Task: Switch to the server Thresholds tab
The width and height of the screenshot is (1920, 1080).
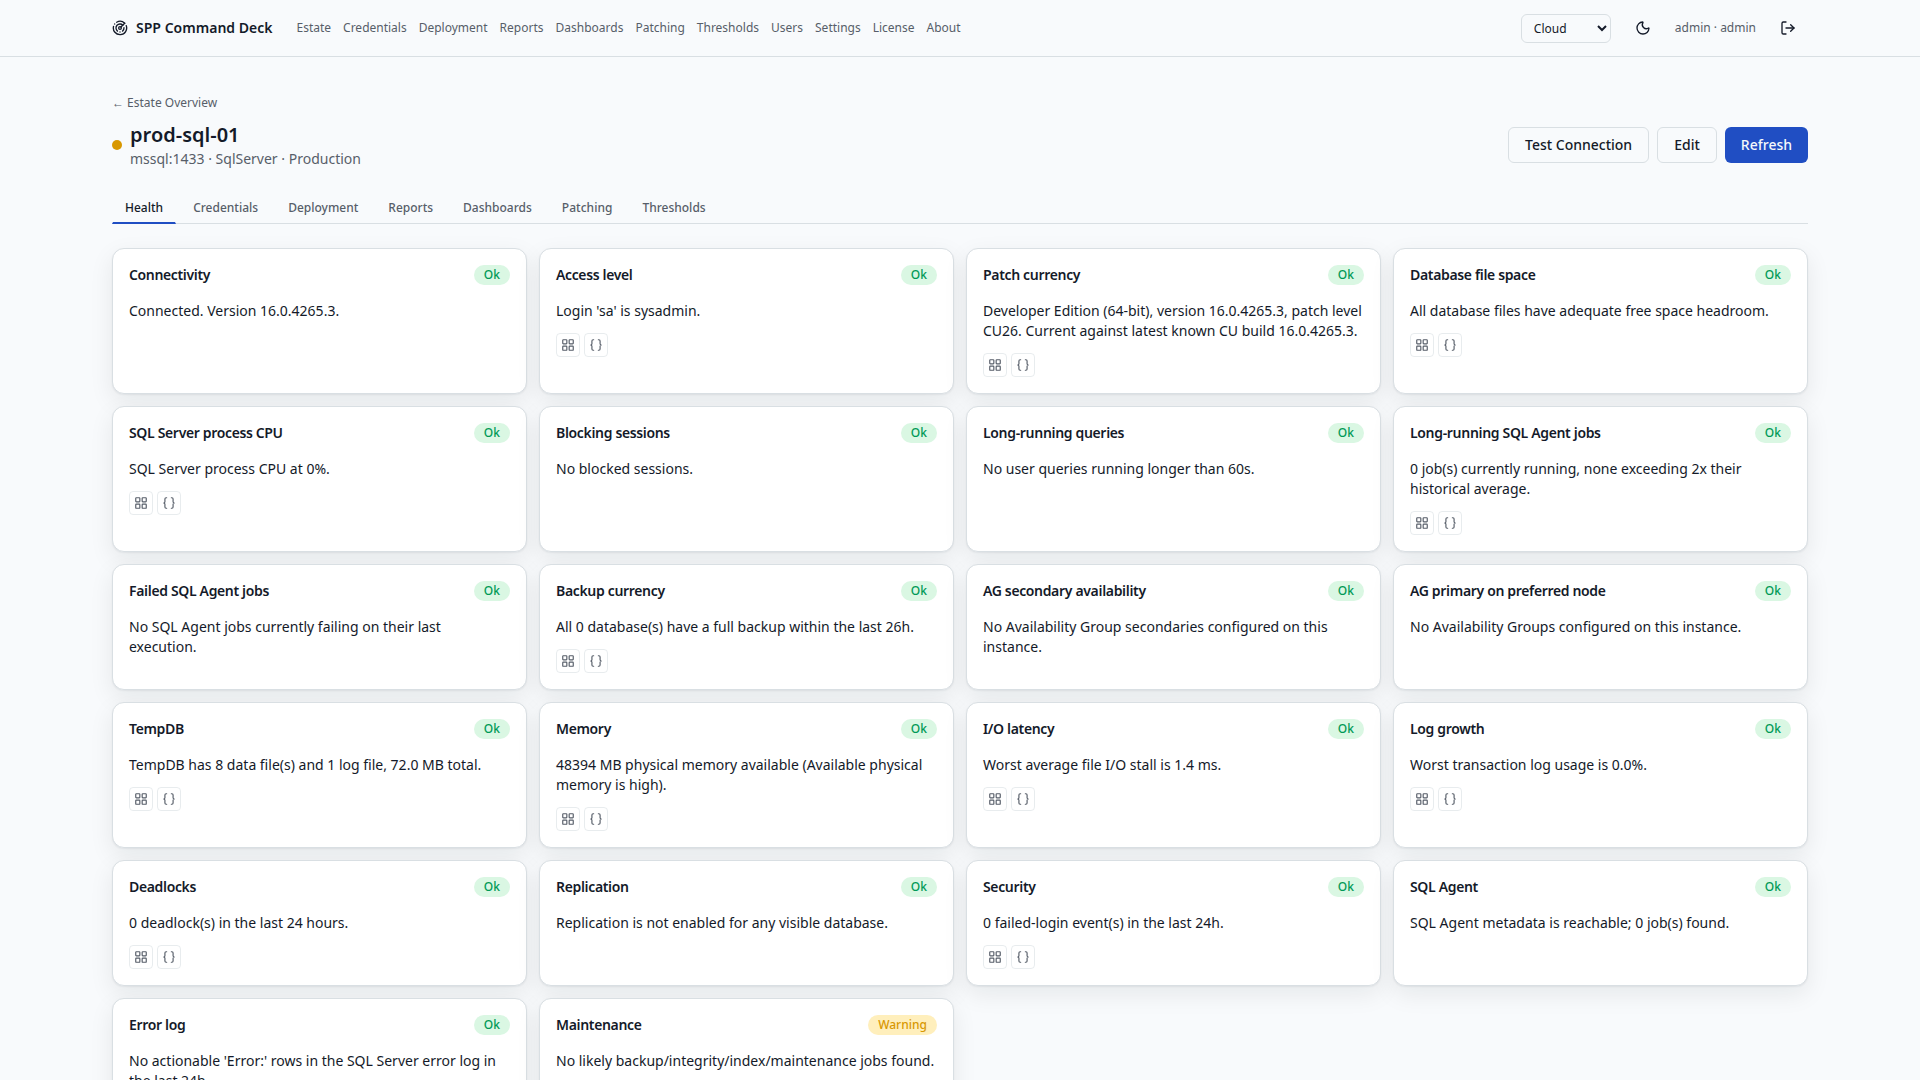Action: (x=674, y=208)
